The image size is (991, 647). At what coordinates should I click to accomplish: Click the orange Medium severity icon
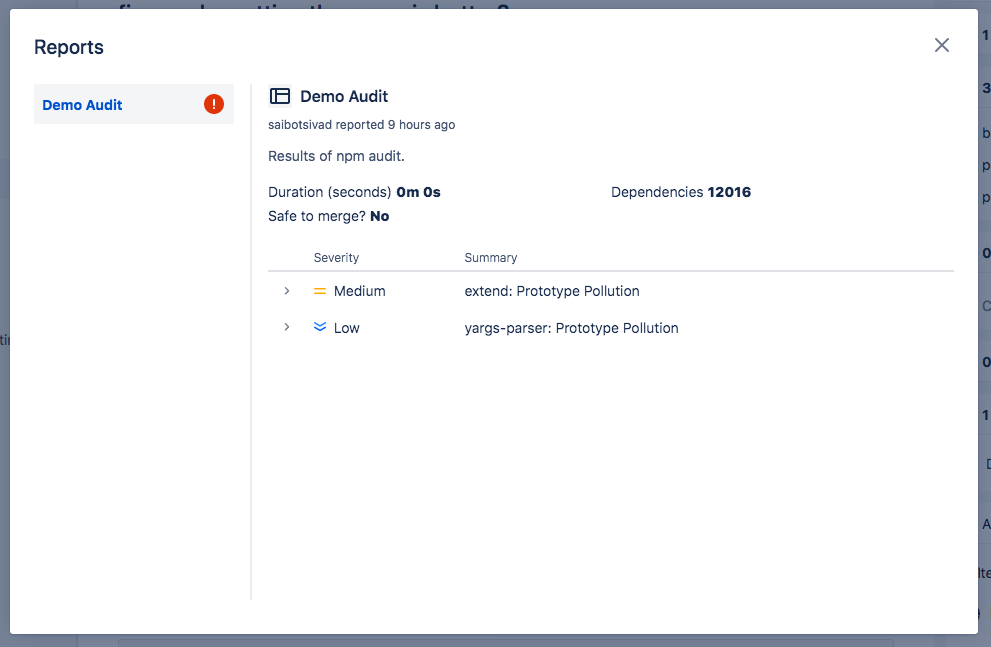[x=320, y=291]
